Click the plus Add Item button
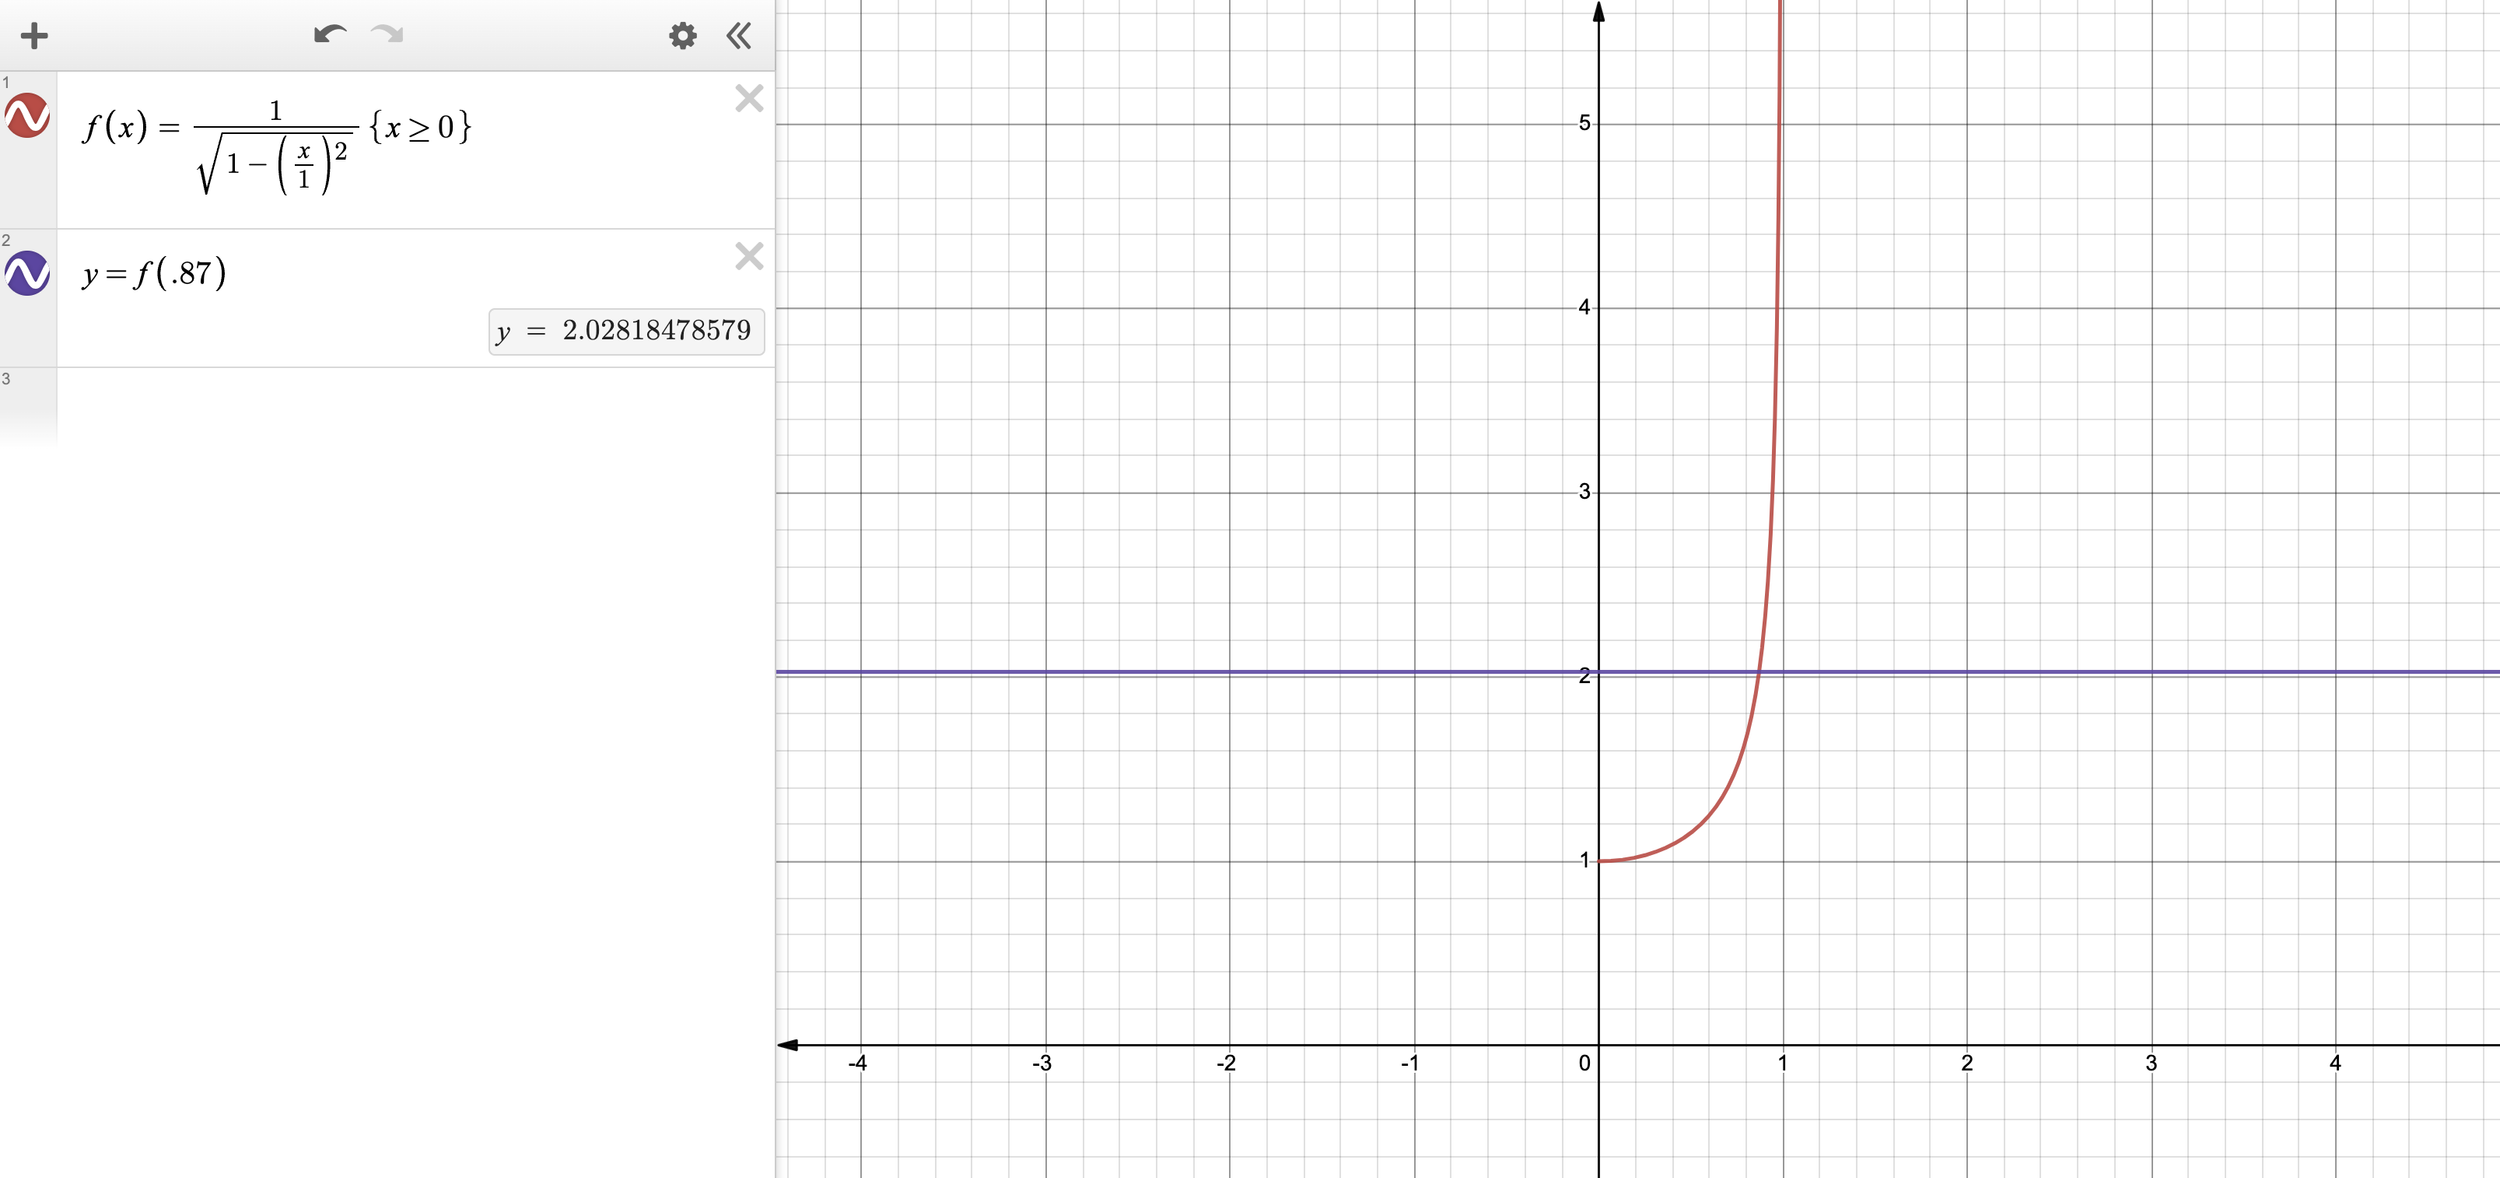This screenshot has width=2500, height=1178. 34,37
